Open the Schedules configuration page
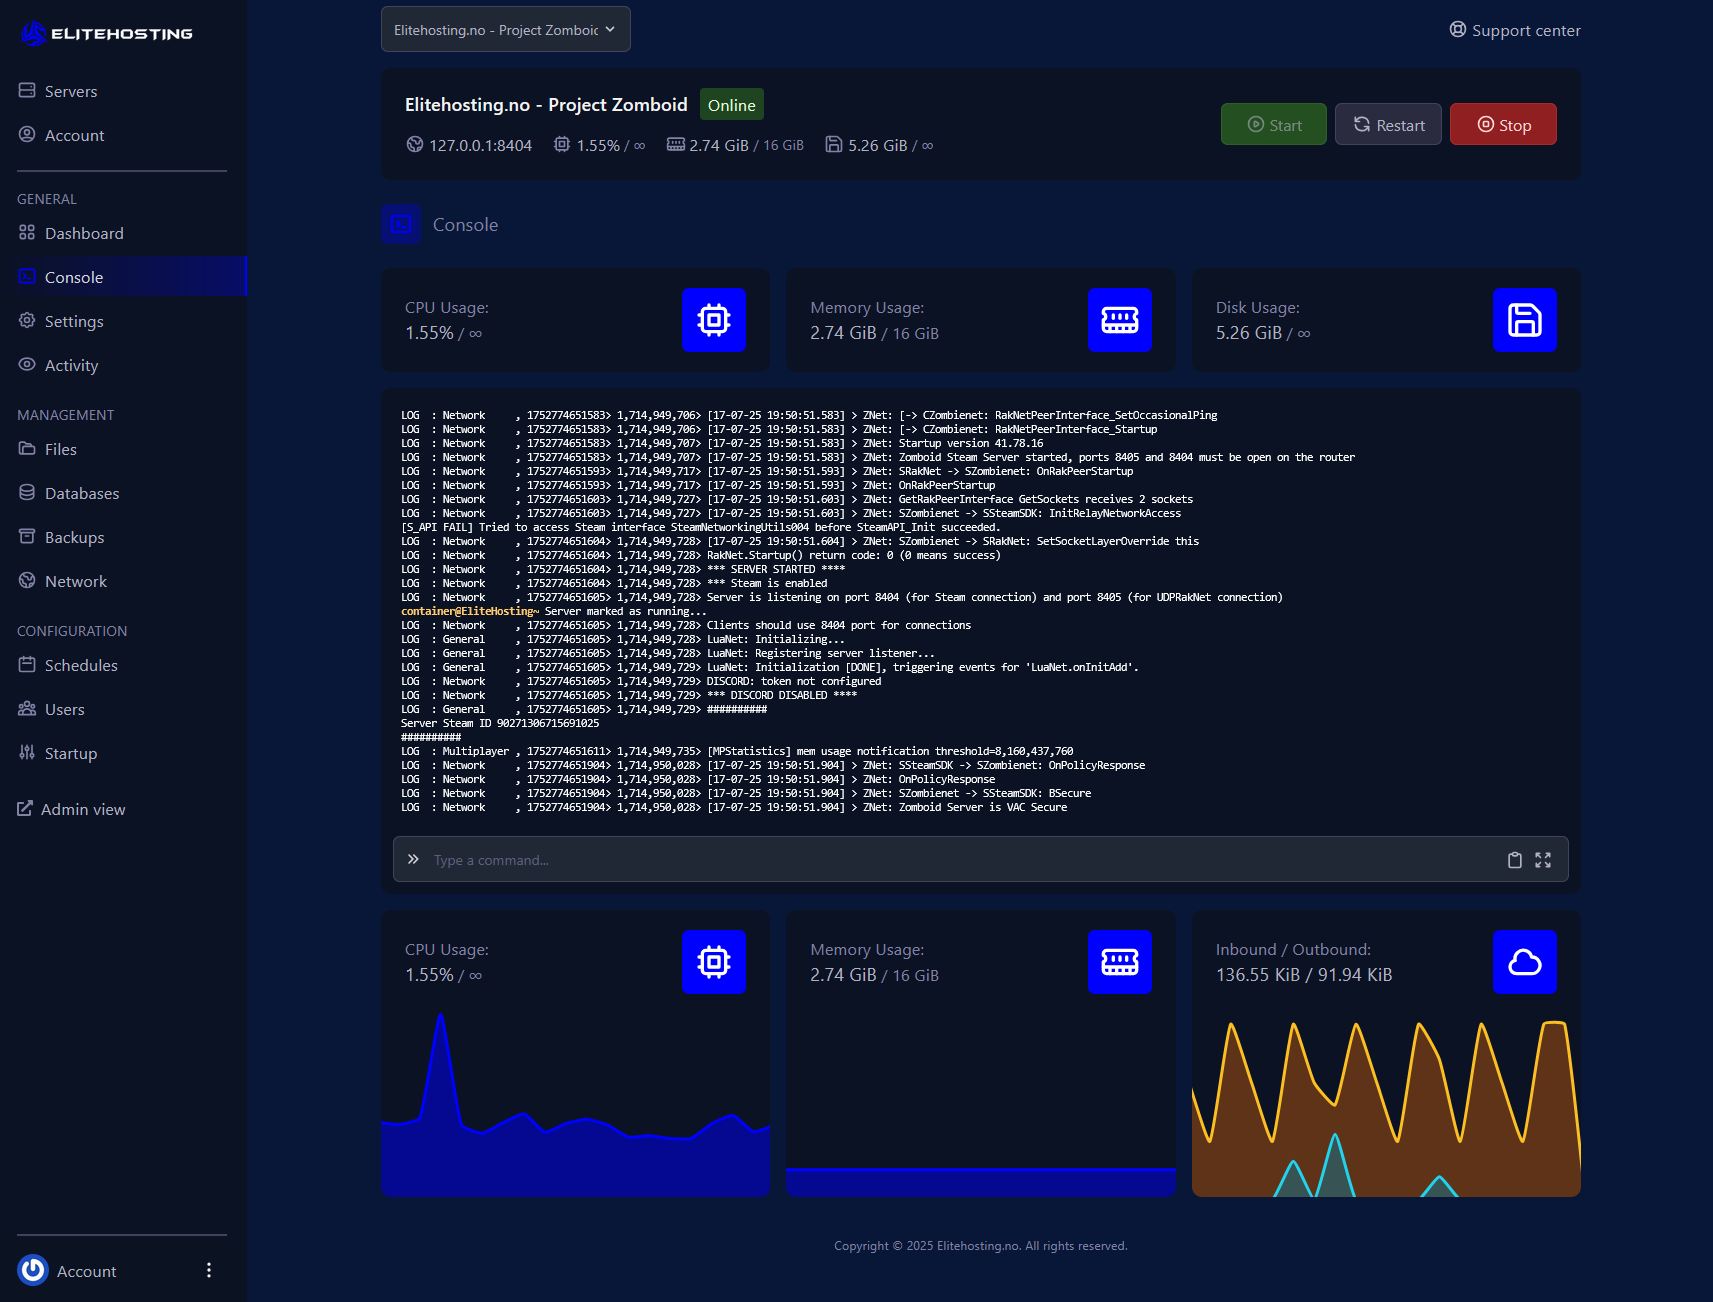1713x1302 pixels. point(80,666)
